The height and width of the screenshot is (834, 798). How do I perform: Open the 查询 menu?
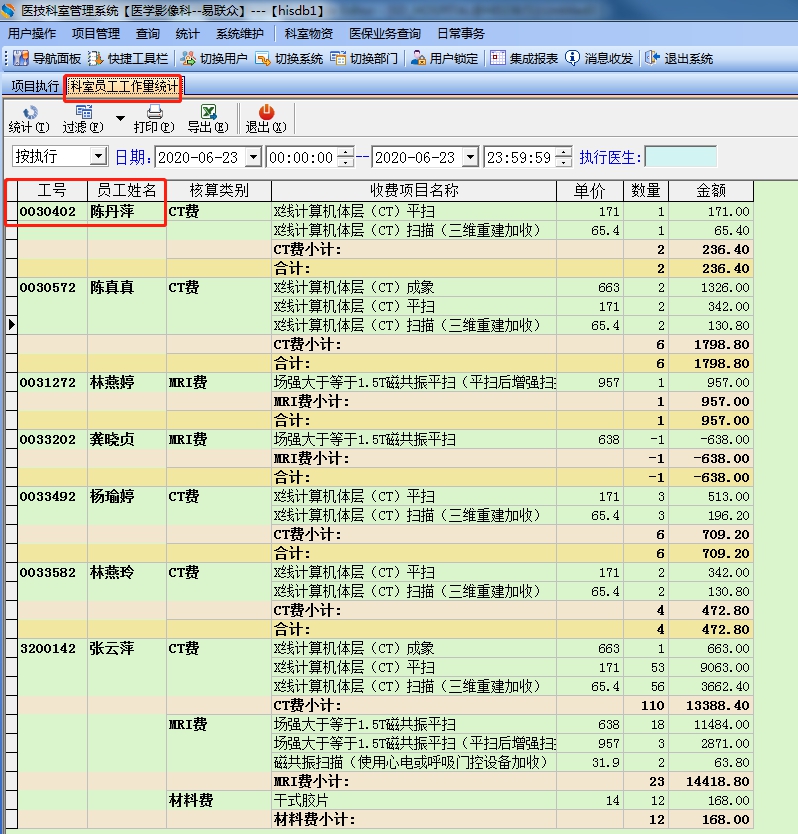tap(147, 34)
